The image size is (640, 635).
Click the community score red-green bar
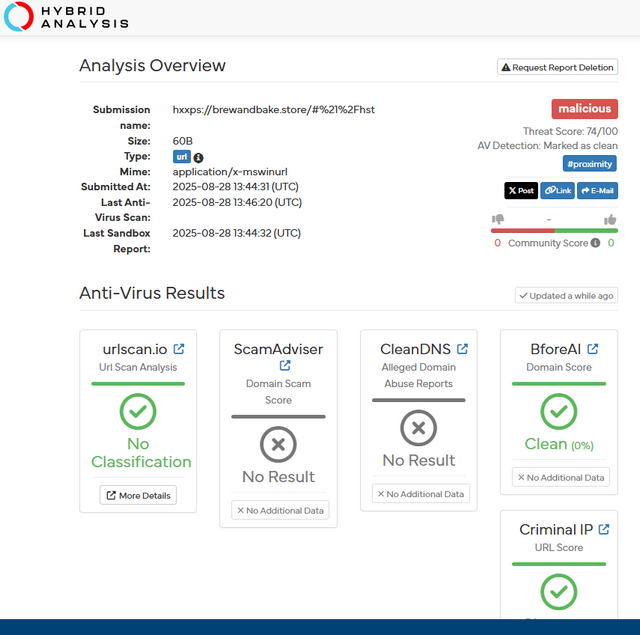[x=554, y=231]
